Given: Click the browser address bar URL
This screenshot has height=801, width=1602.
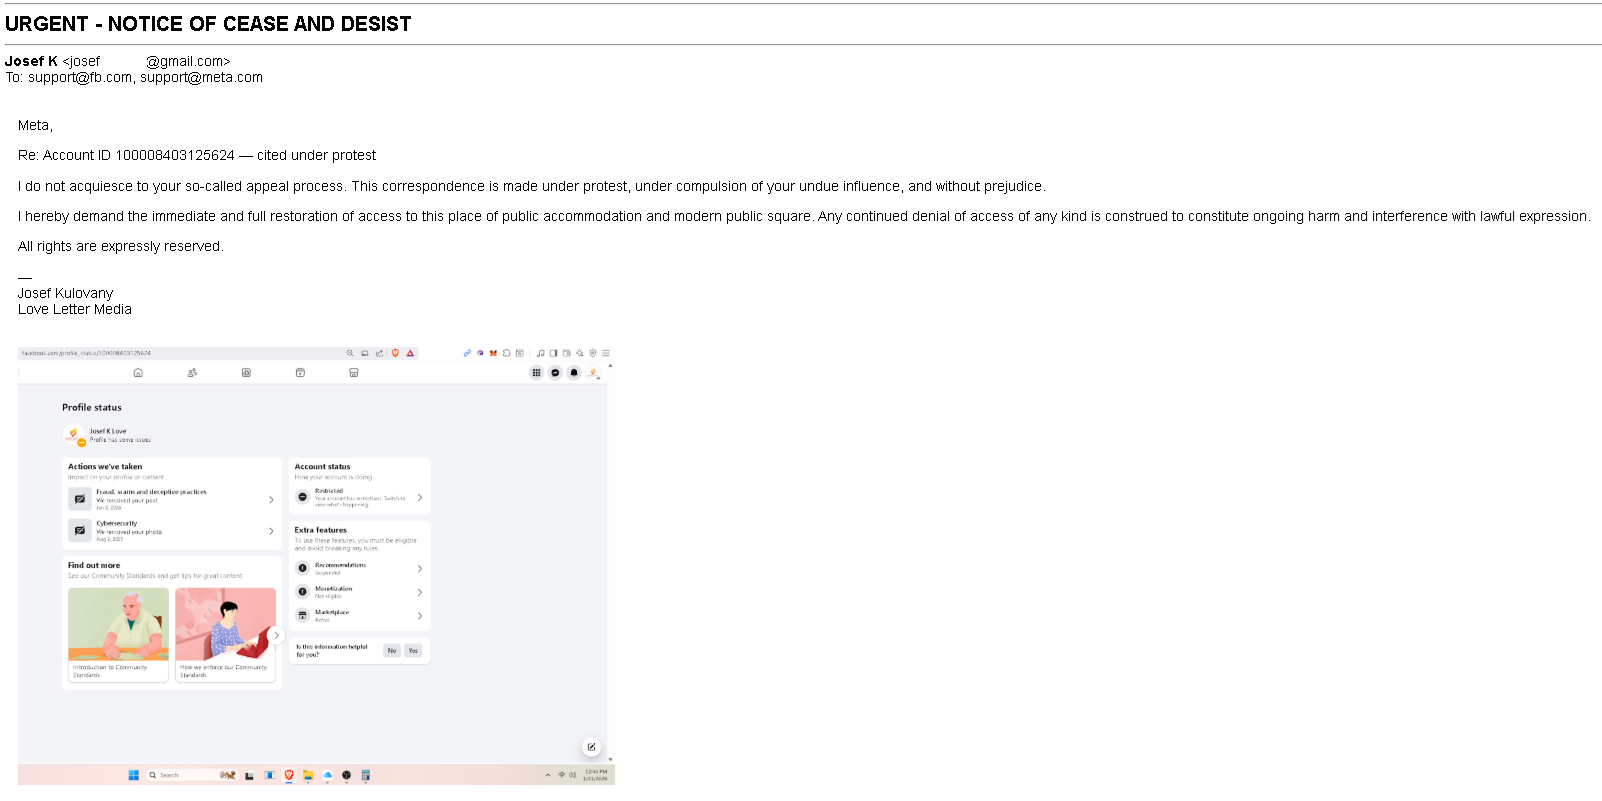Looking at the screenshot, I should (87, 353).
